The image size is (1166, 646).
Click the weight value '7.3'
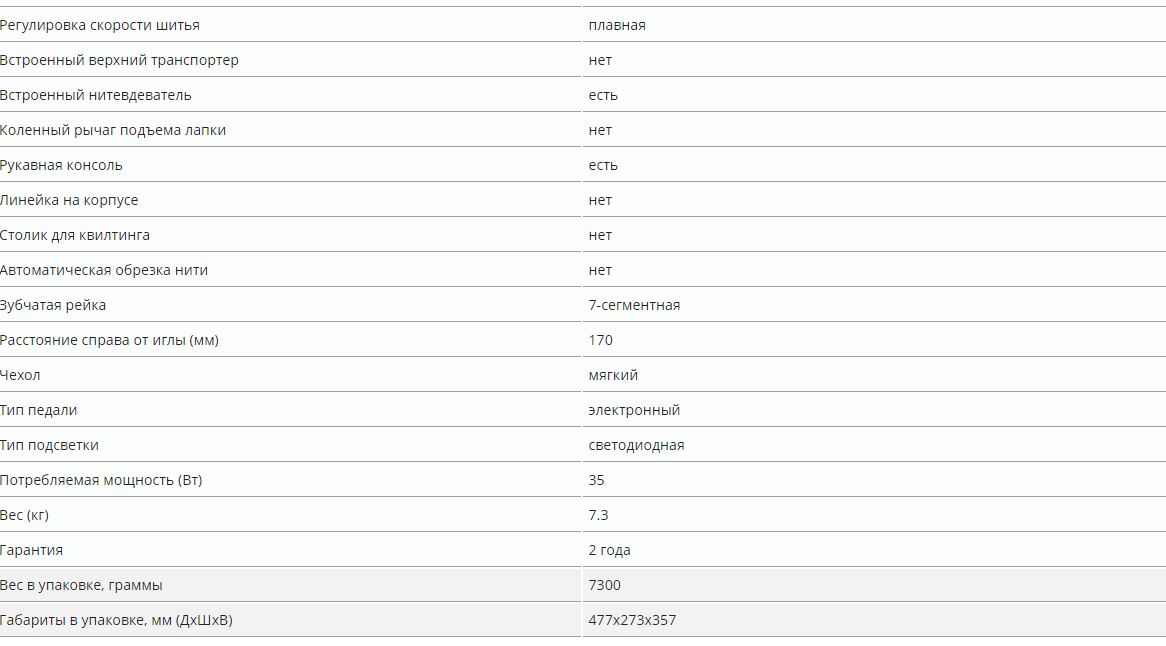point(598,514)
